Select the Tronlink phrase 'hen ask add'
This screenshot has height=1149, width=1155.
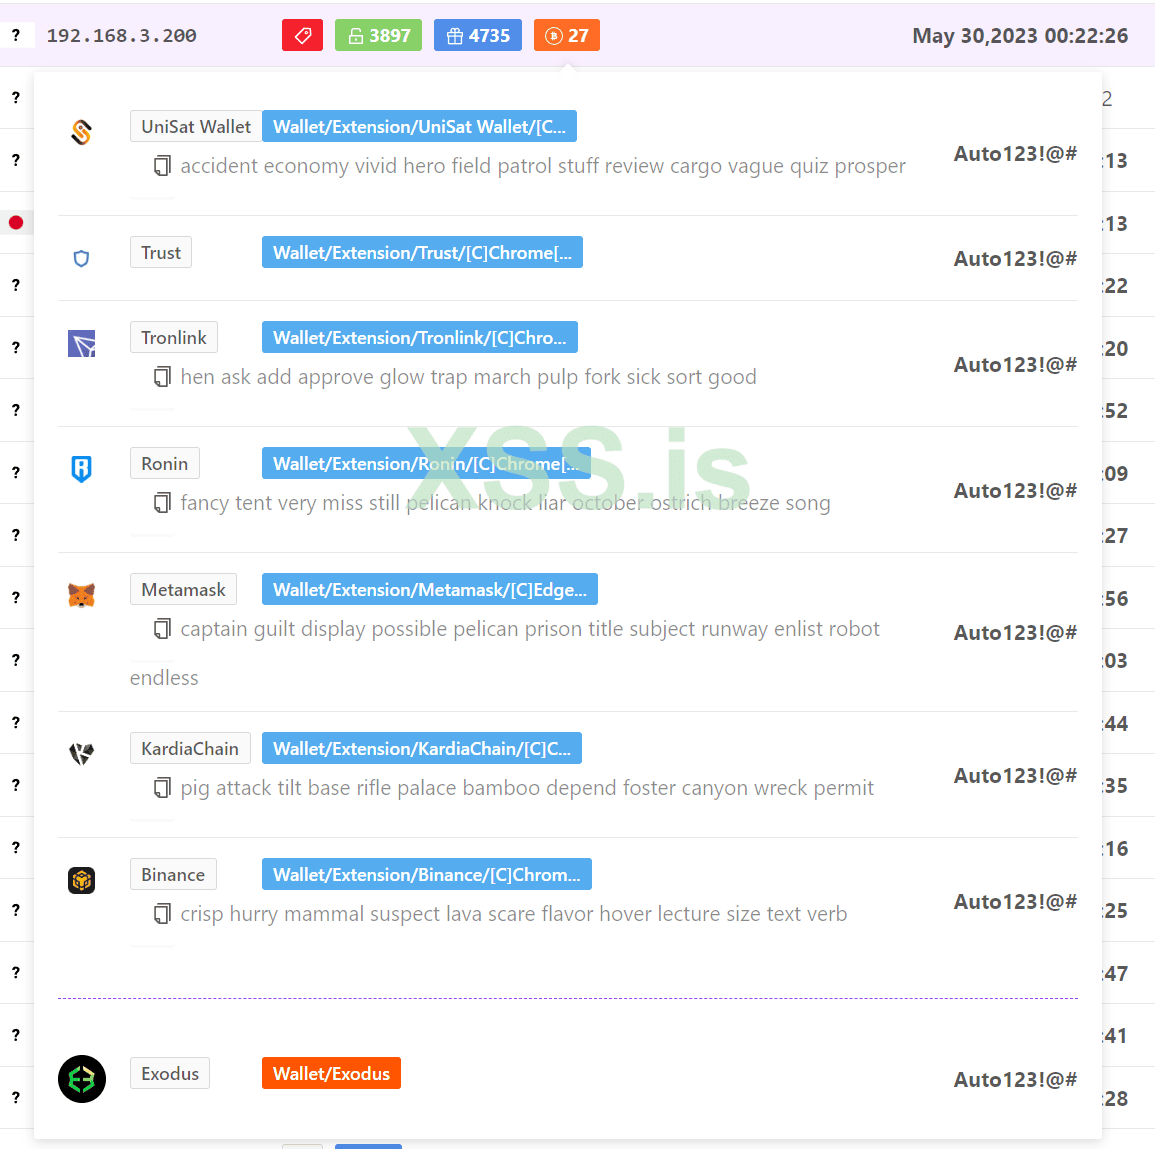coord(468,377)
